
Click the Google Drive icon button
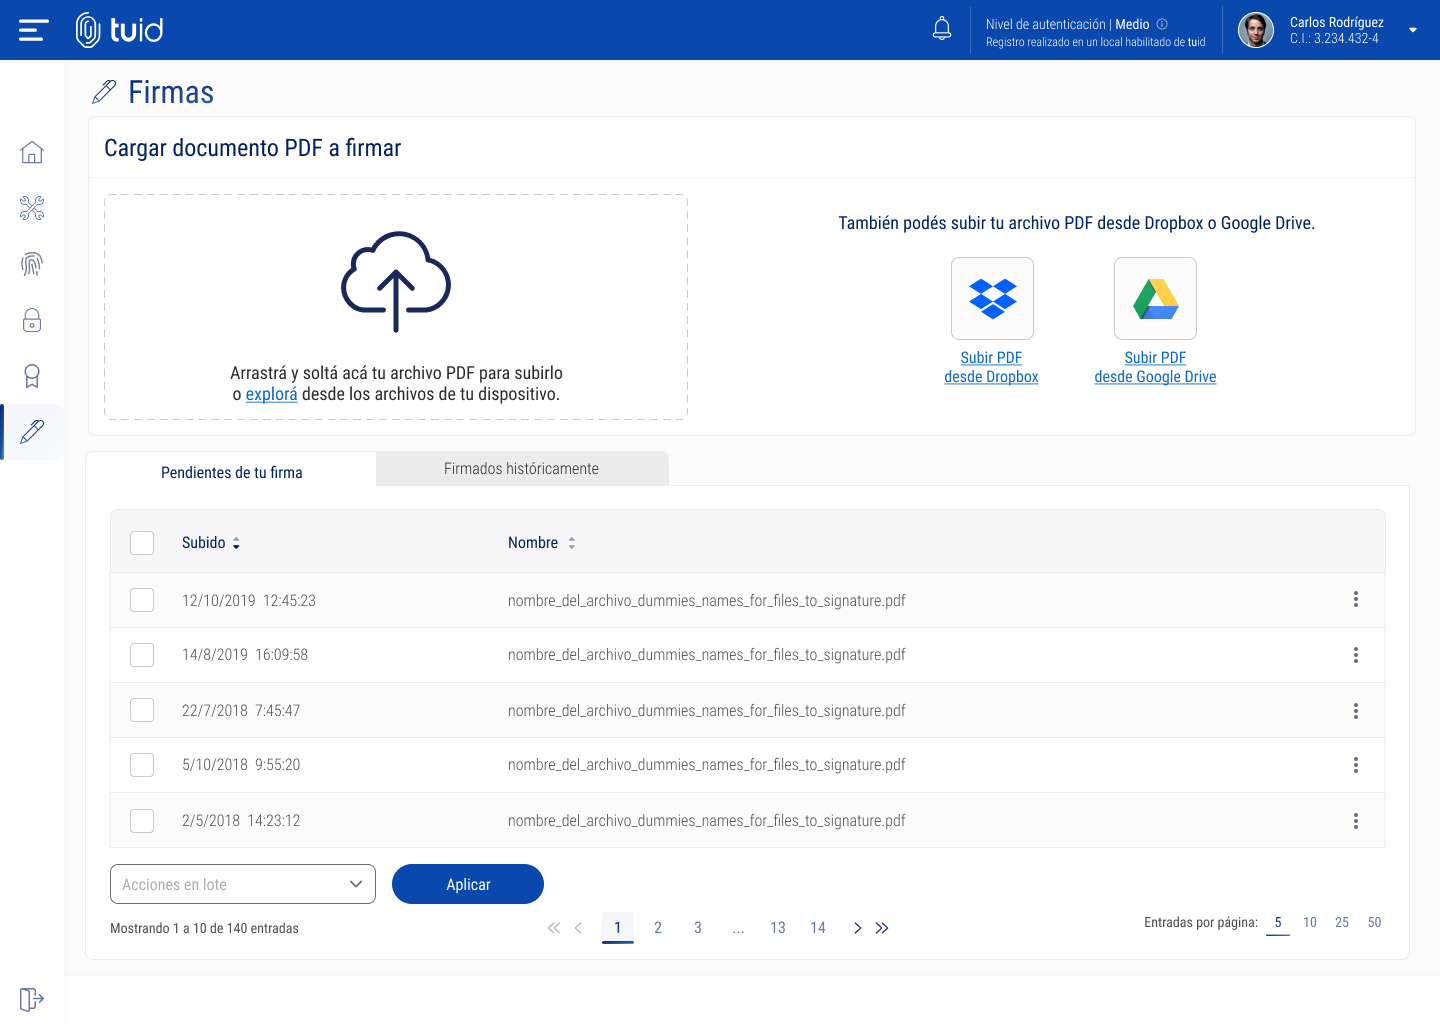click(x=1155, y=298)
